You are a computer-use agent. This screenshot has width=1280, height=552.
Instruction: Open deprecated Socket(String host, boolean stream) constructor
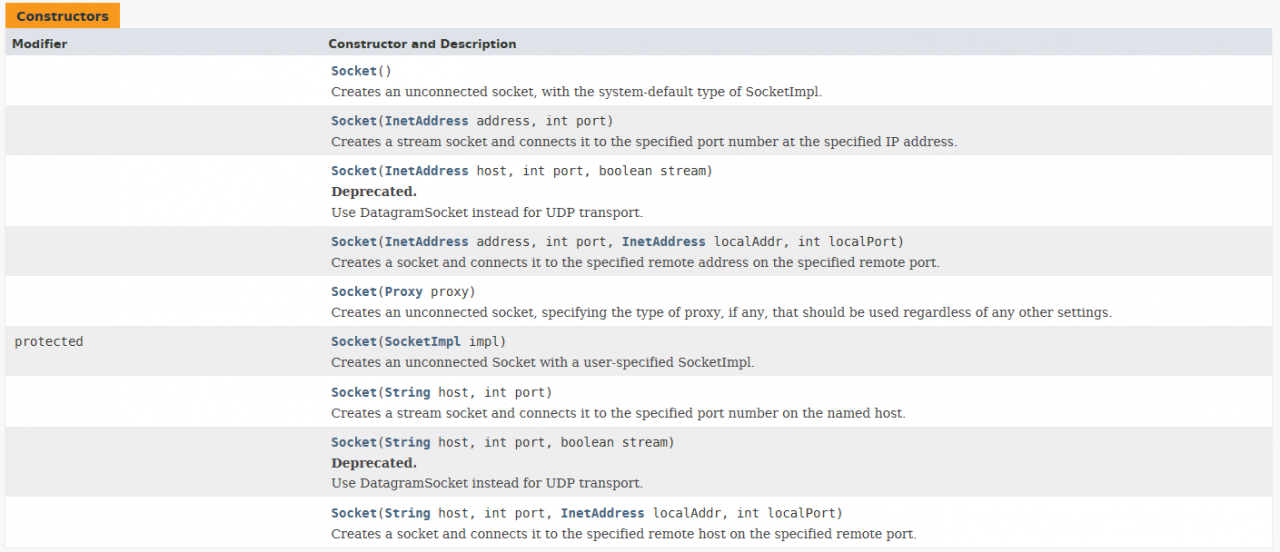coord(354,443)
